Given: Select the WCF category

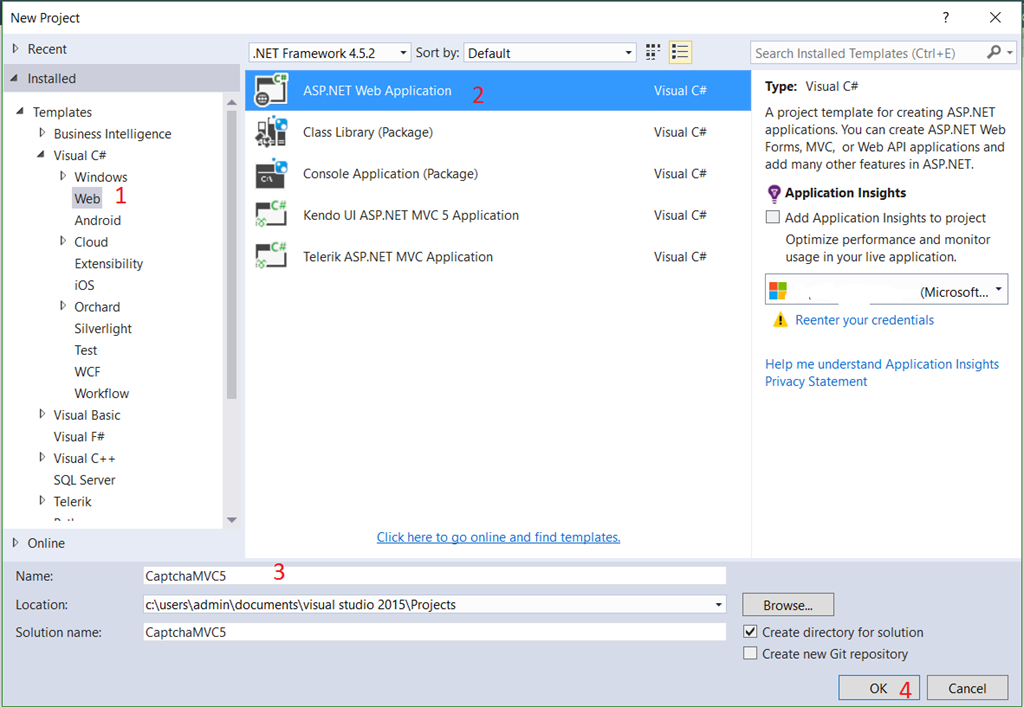Looking at the screenshot, I should 87,371.
